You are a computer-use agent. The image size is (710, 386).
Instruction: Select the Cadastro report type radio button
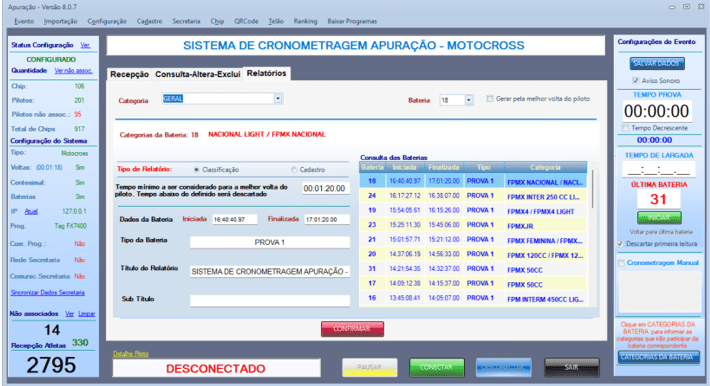coord(294,170)
